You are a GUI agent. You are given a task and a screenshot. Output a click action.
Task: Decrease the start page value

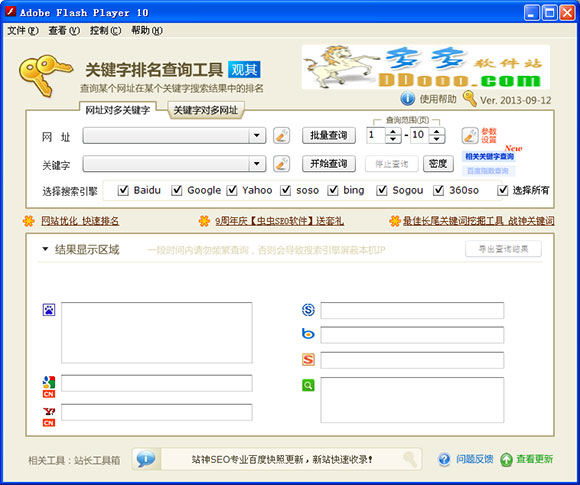[x=393, y=139]
